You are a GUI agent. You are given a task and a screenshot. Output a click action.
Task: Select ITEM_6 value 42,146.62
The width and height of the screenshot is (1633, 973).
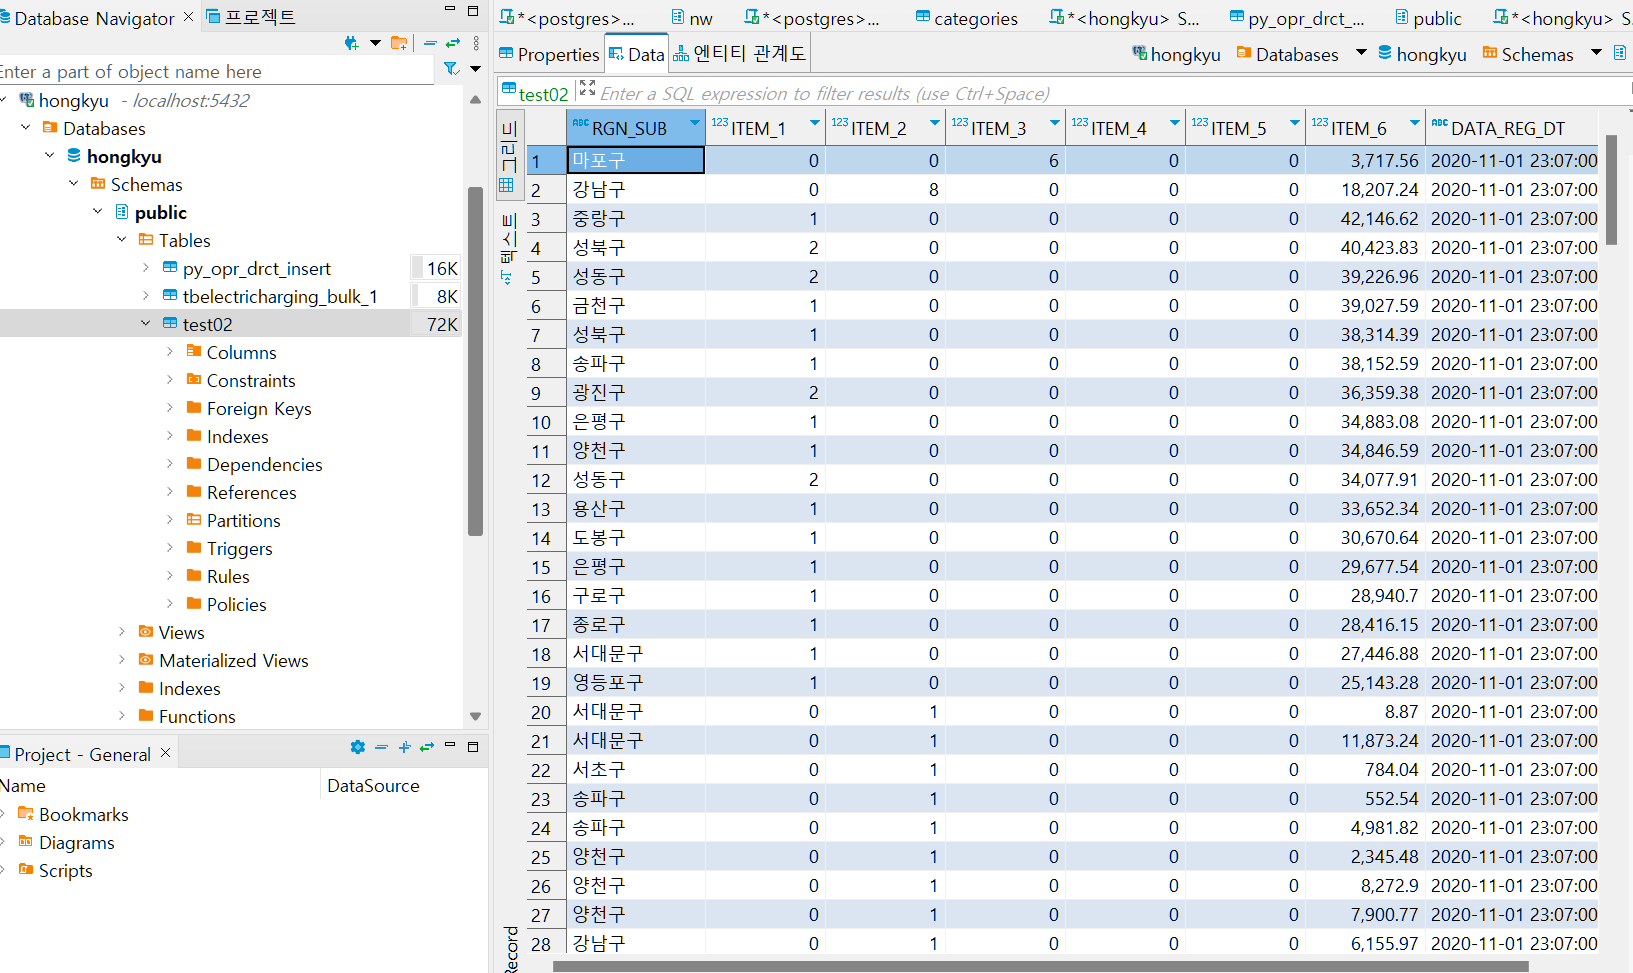pyautogui.click(x=1365, y=218)
